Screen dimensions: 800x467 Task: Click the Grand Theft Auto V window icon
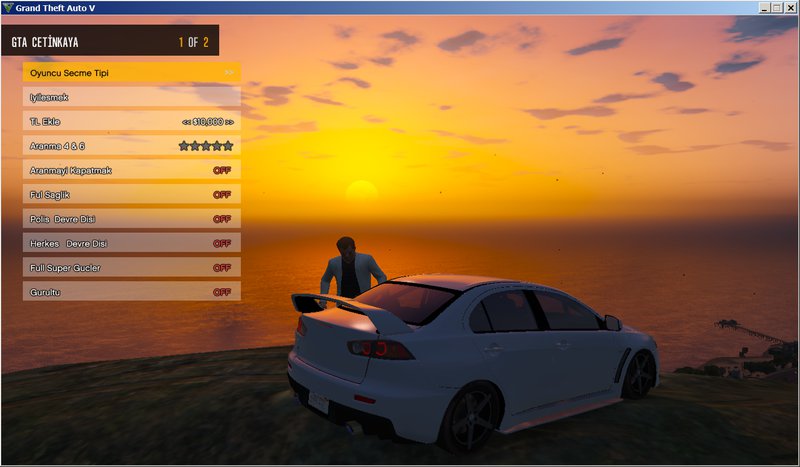[x=8, y=8]
